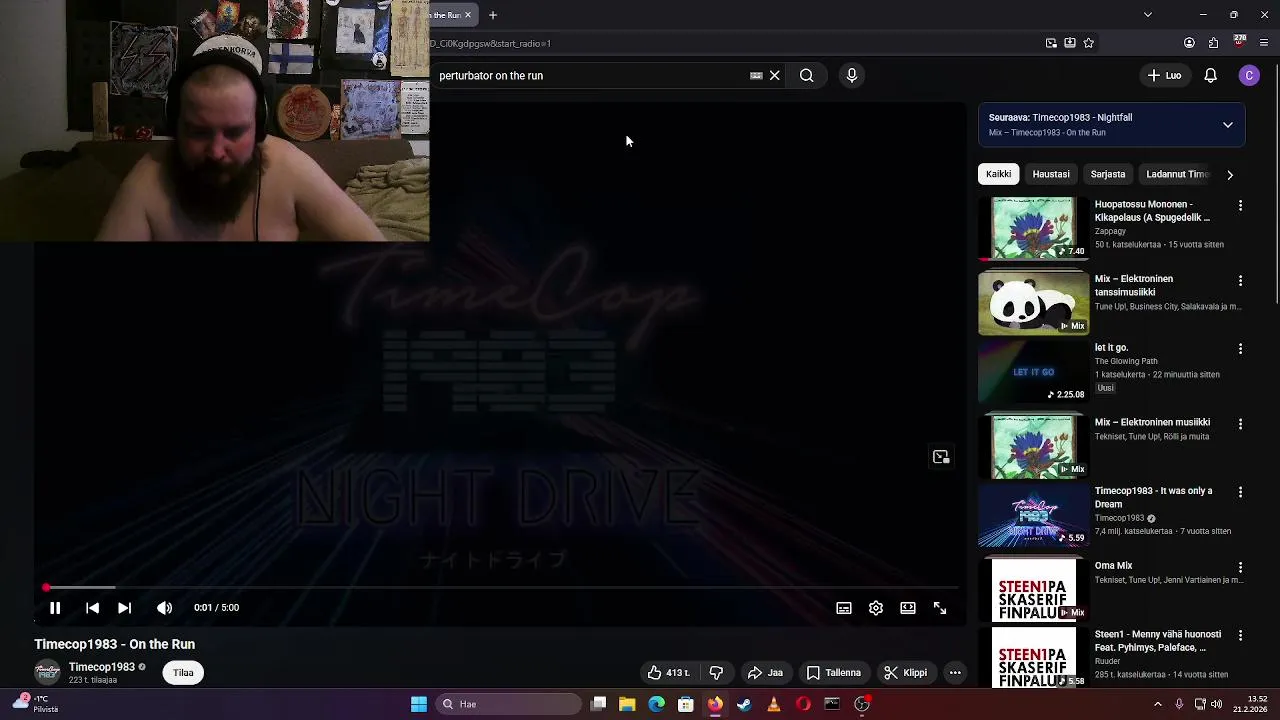Mute the video volume
Image resolution: width=1280 pixels, height=720 pixels.
[x=165, y=608]
